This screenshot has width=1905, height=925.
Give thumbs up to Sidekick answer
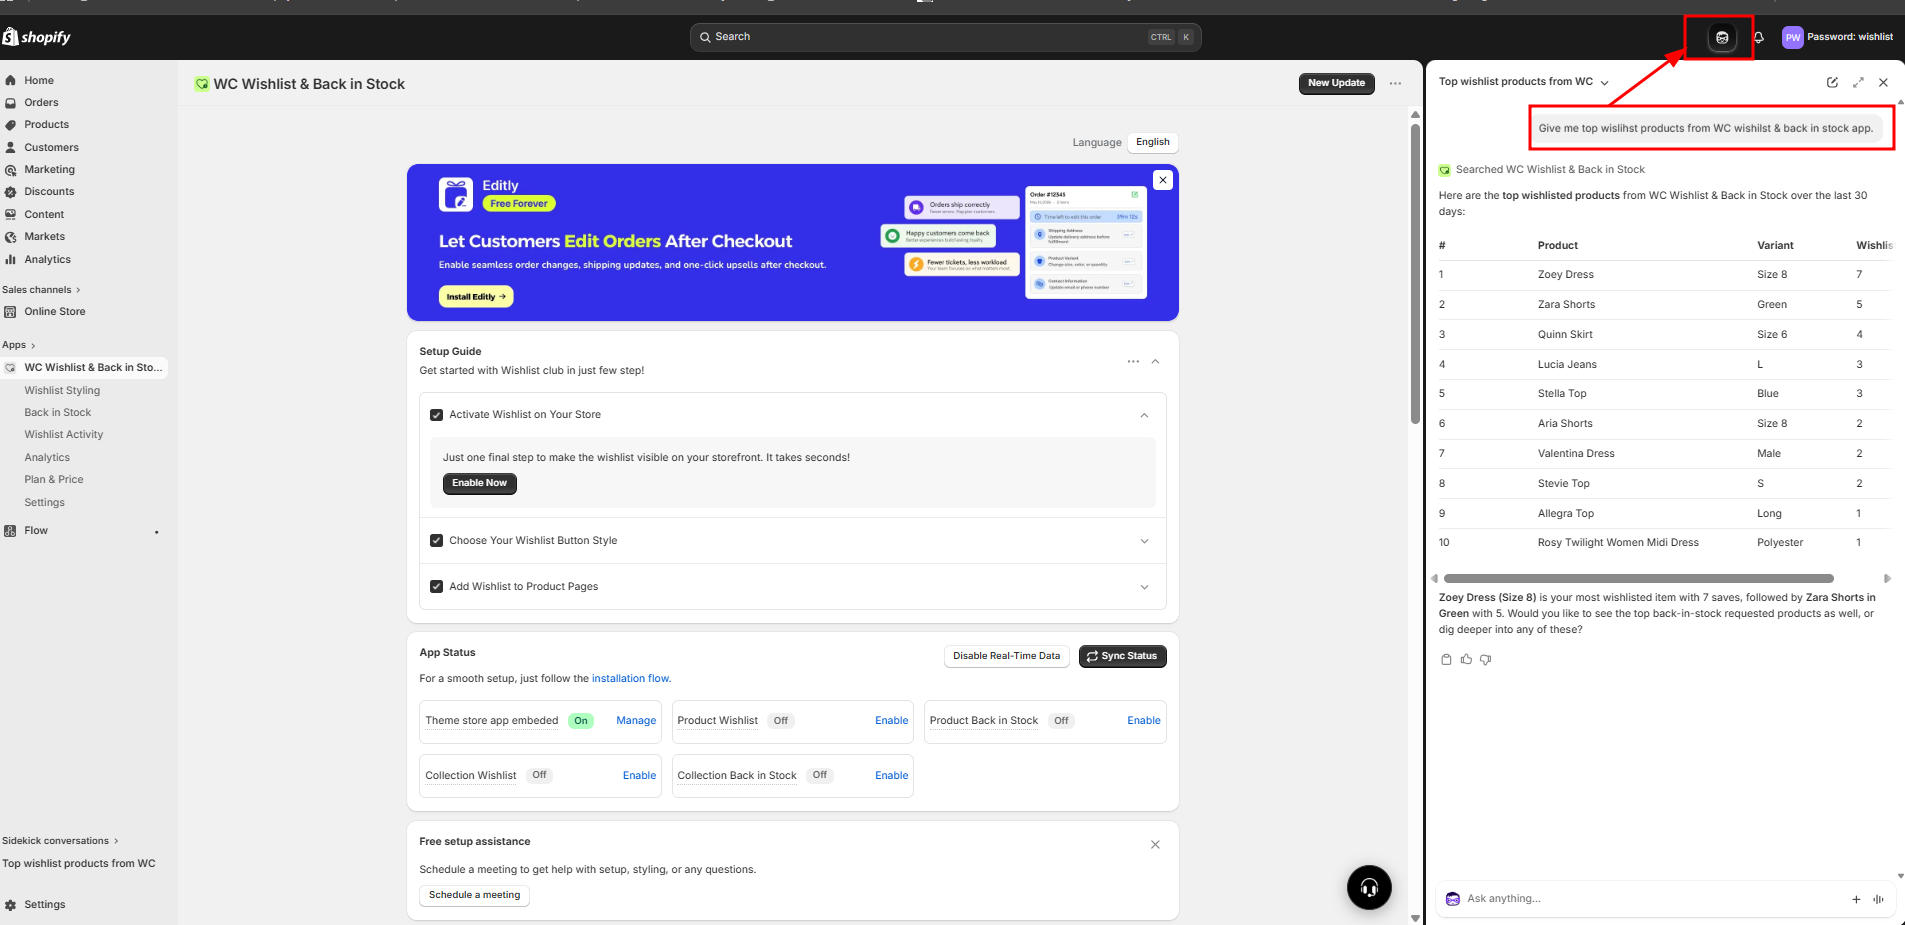(x=1466, y=659)
